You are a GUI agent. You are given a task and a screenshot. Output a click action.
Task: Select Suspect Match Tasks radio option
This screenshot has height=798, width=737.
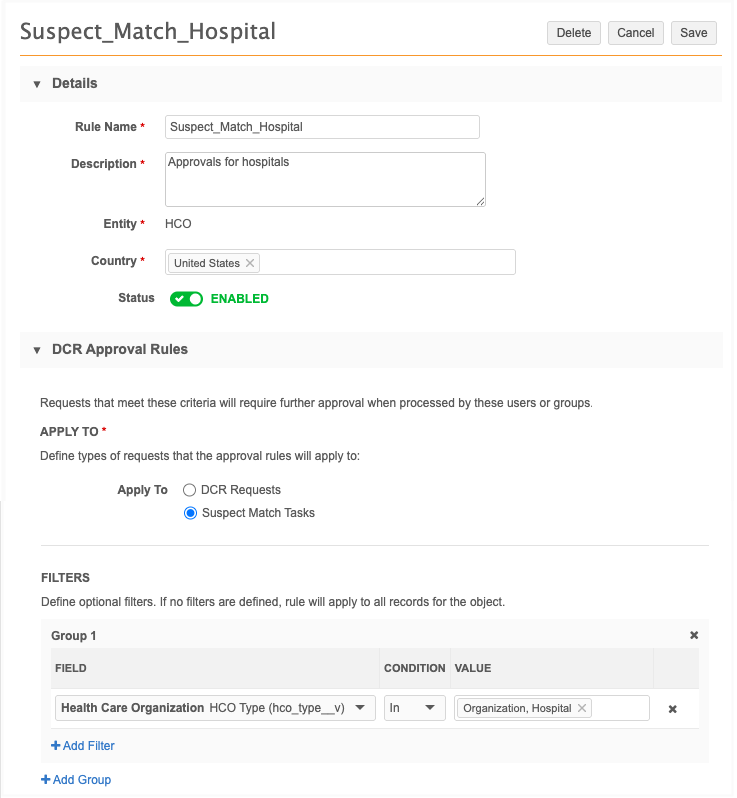click(x=190, y=513)
